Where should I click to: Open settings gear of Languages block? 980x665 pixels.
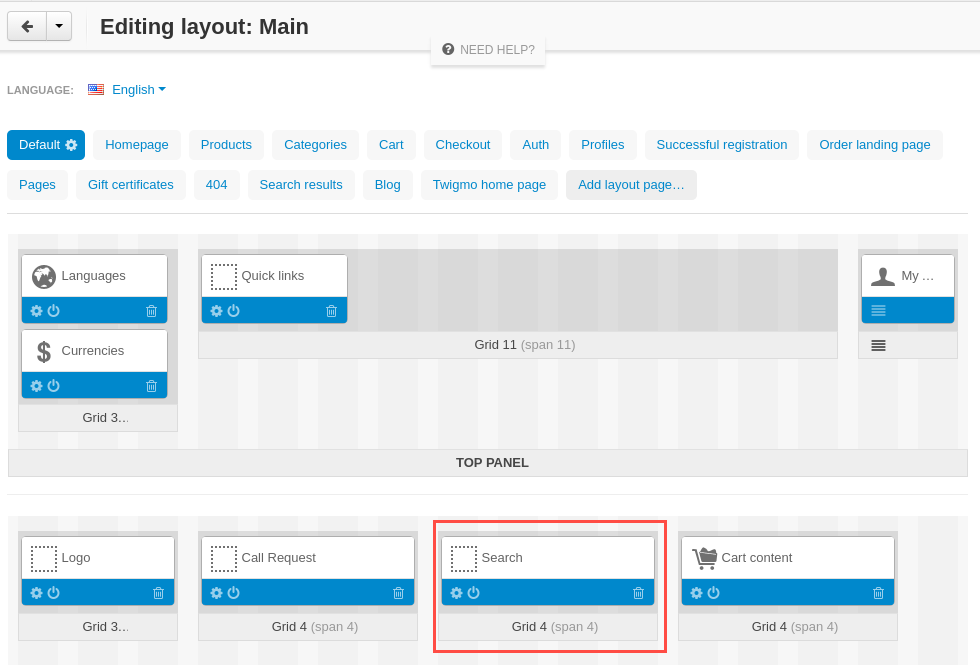point(36,311)
